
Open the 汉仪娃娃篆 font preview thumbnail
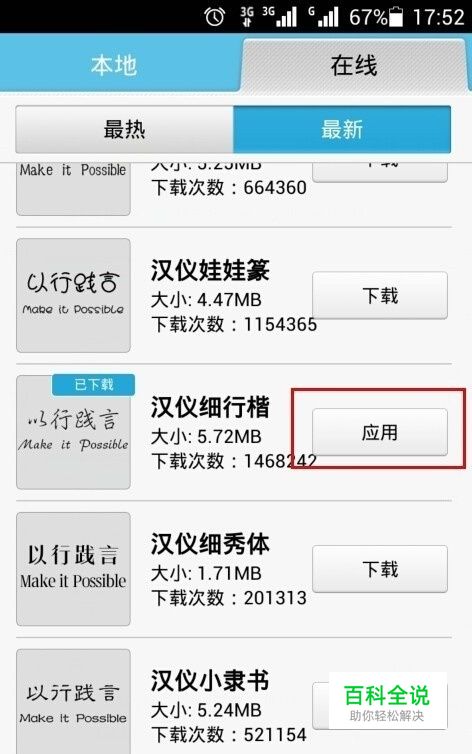(73, 295)
